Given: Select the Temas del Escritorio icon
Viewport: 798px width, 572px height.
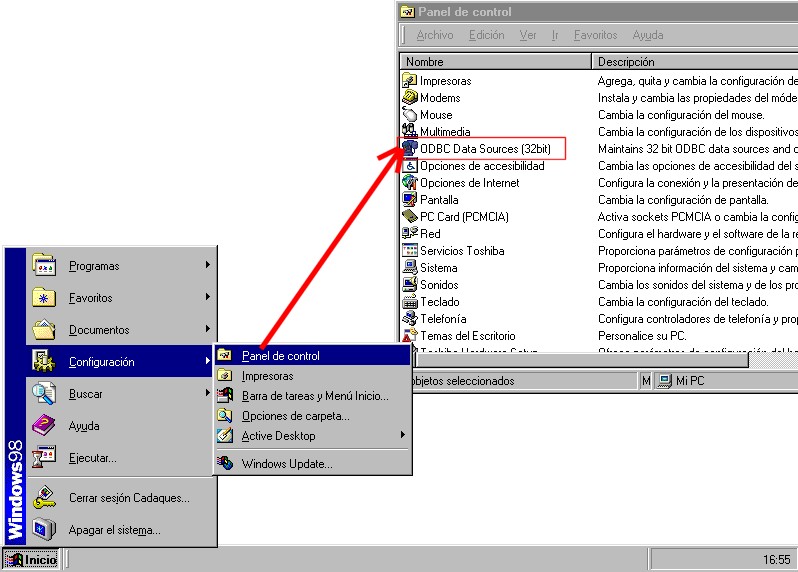Looking at the screenshot, I should pos(409,335).
